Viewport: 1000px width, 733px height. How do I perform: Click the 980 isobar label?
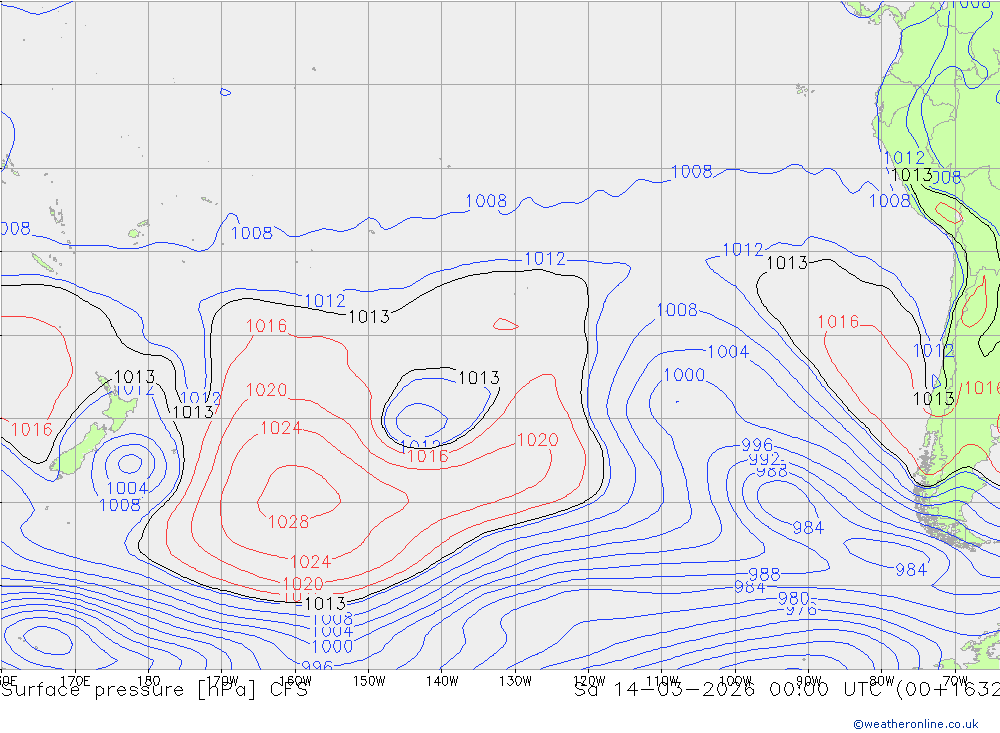pos(793,598)
